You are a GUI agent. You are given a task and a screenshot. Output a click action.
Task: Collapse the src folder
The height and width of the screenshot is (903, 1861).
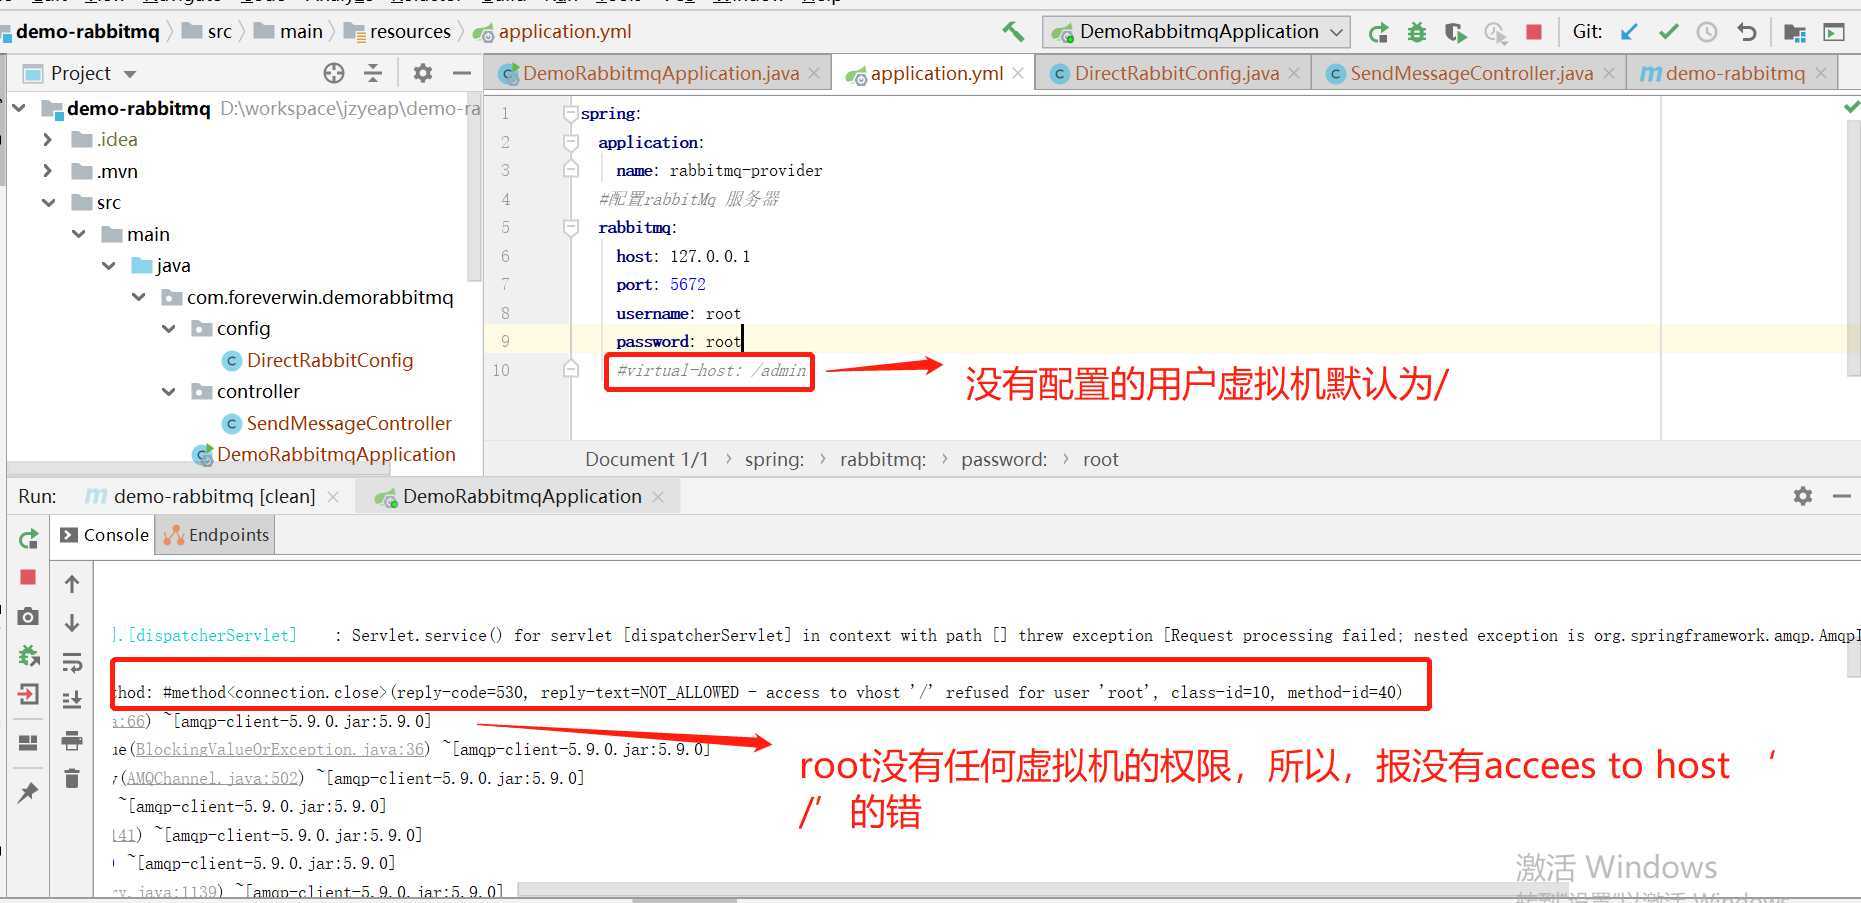(48, 203)
